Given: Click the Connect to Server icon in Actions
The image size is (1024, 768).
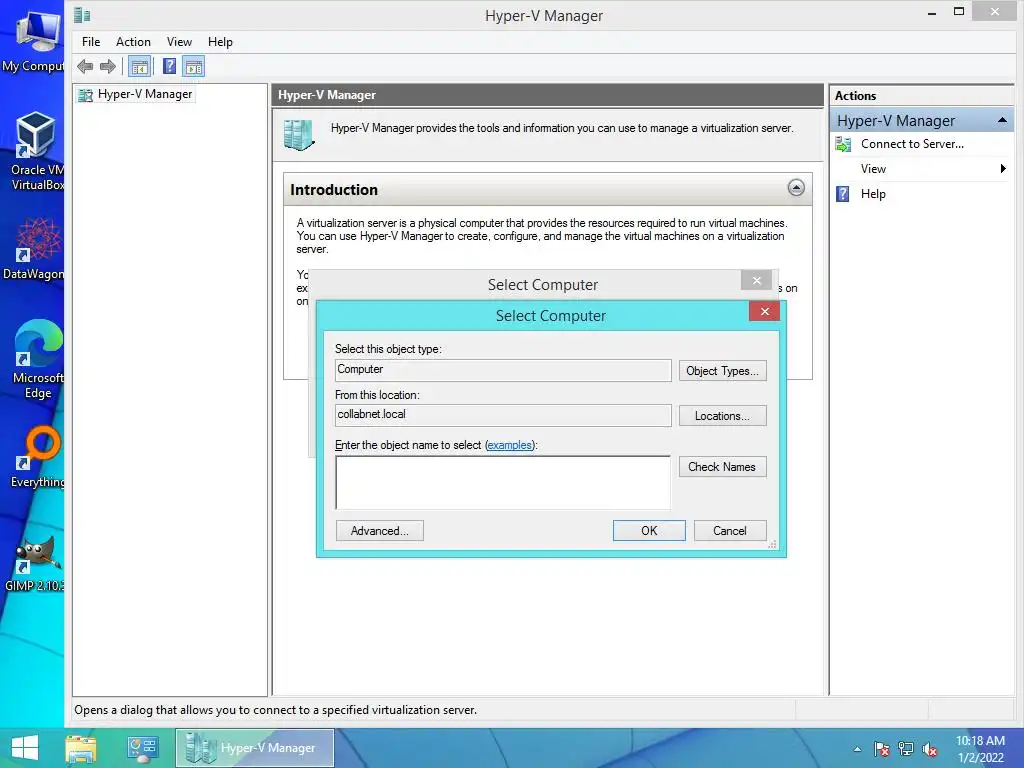Looking at the screenshot, I should tap(843, 144).
